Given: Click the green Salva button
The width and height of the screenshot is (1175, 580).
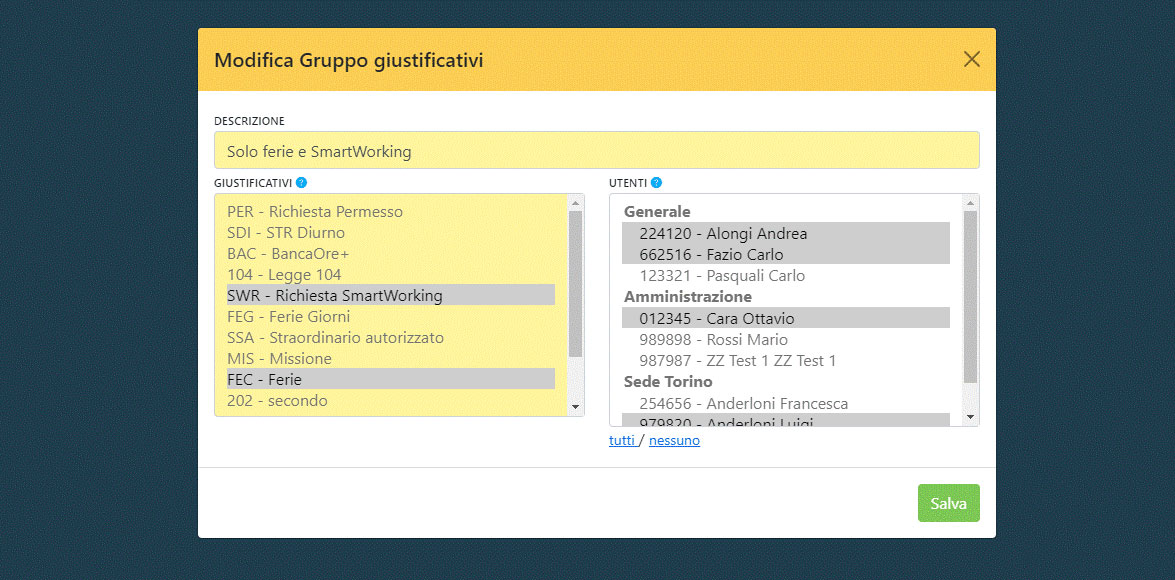Looking at the screenshot, I should 948,503.
